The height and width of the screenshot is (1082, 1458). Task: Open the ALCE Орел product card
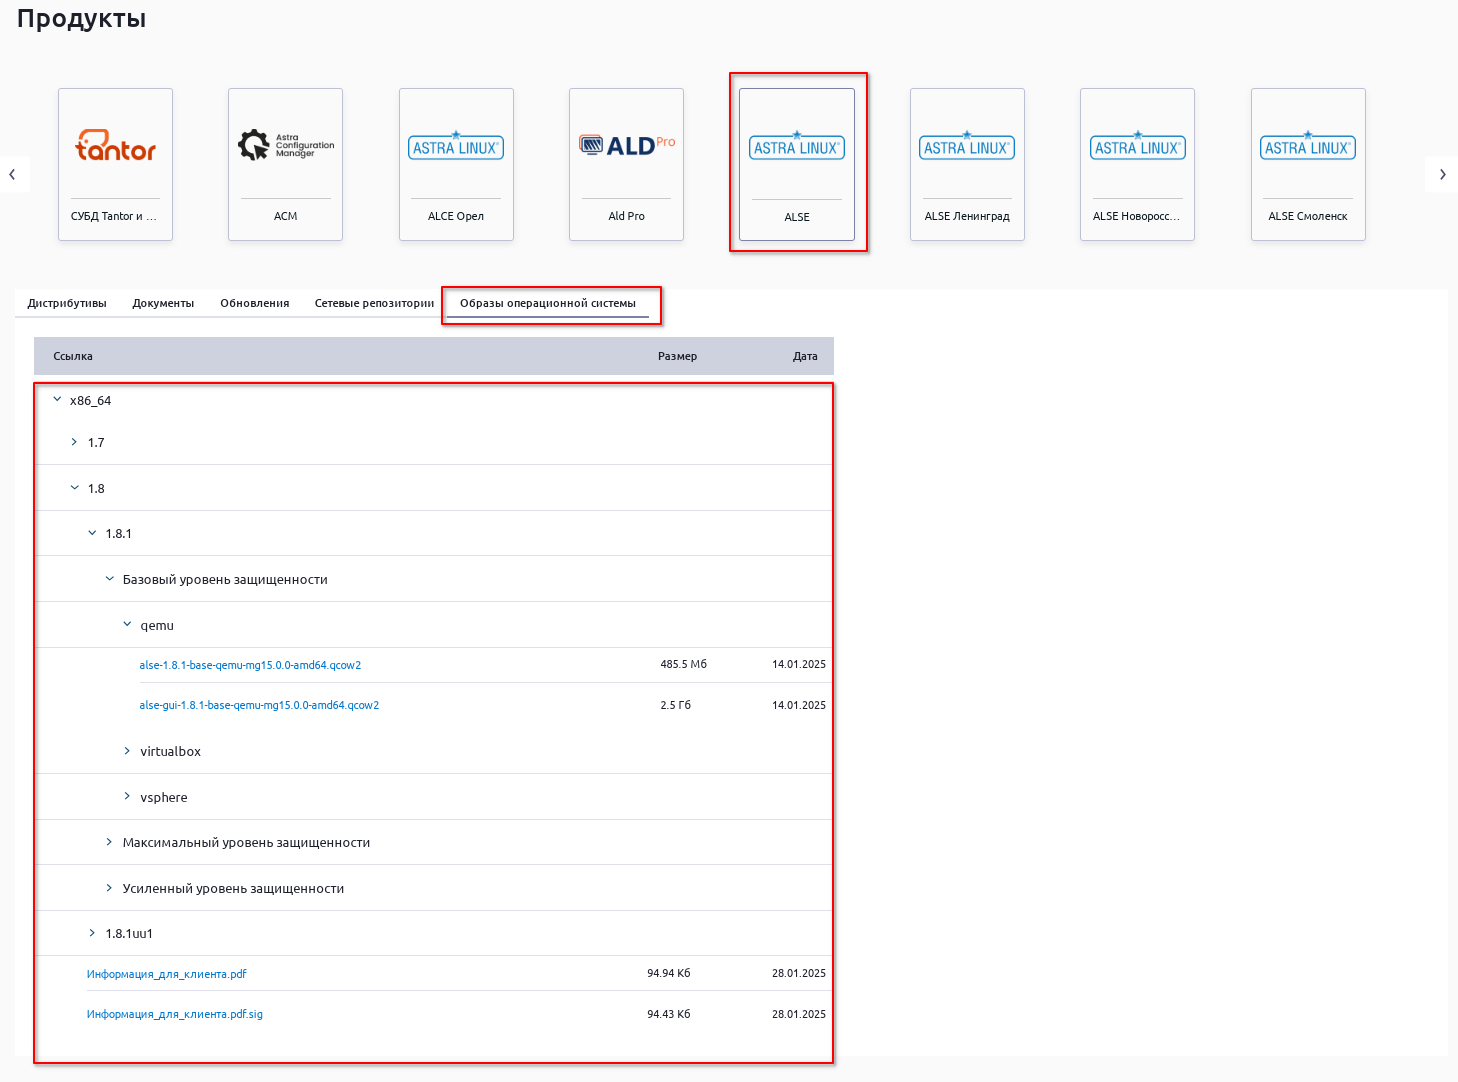point(456,164)
